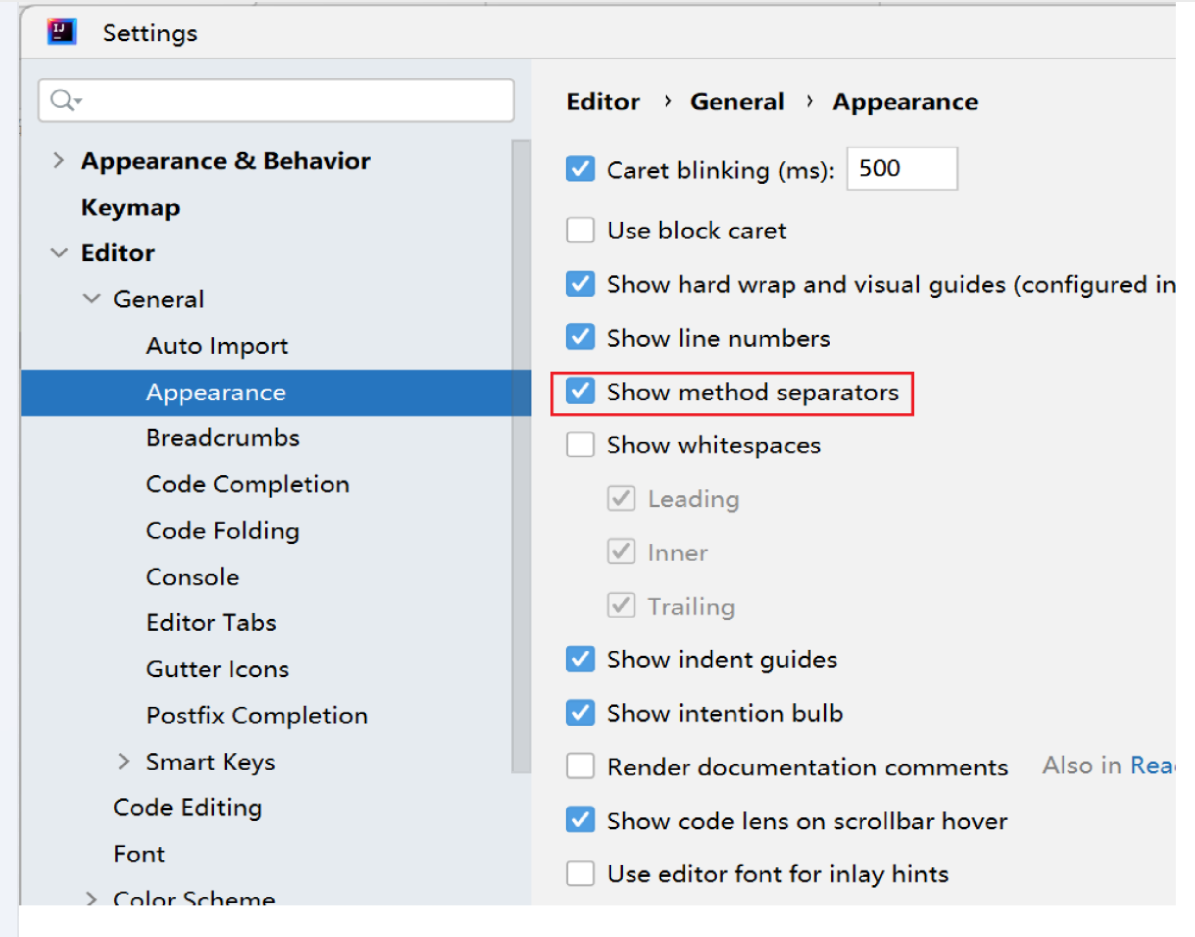Uncheck Show method separators
This screenshot has width=1195, height=937.
click(580, 392)
